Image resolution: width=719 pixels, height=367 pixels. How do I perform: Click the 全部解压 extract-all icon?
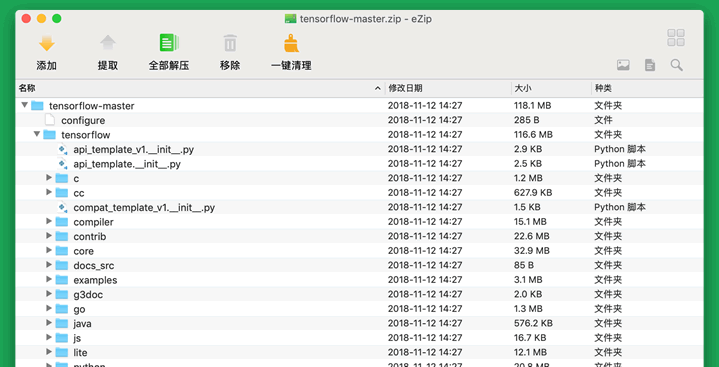pyautogui.click(x=169, y=43)
